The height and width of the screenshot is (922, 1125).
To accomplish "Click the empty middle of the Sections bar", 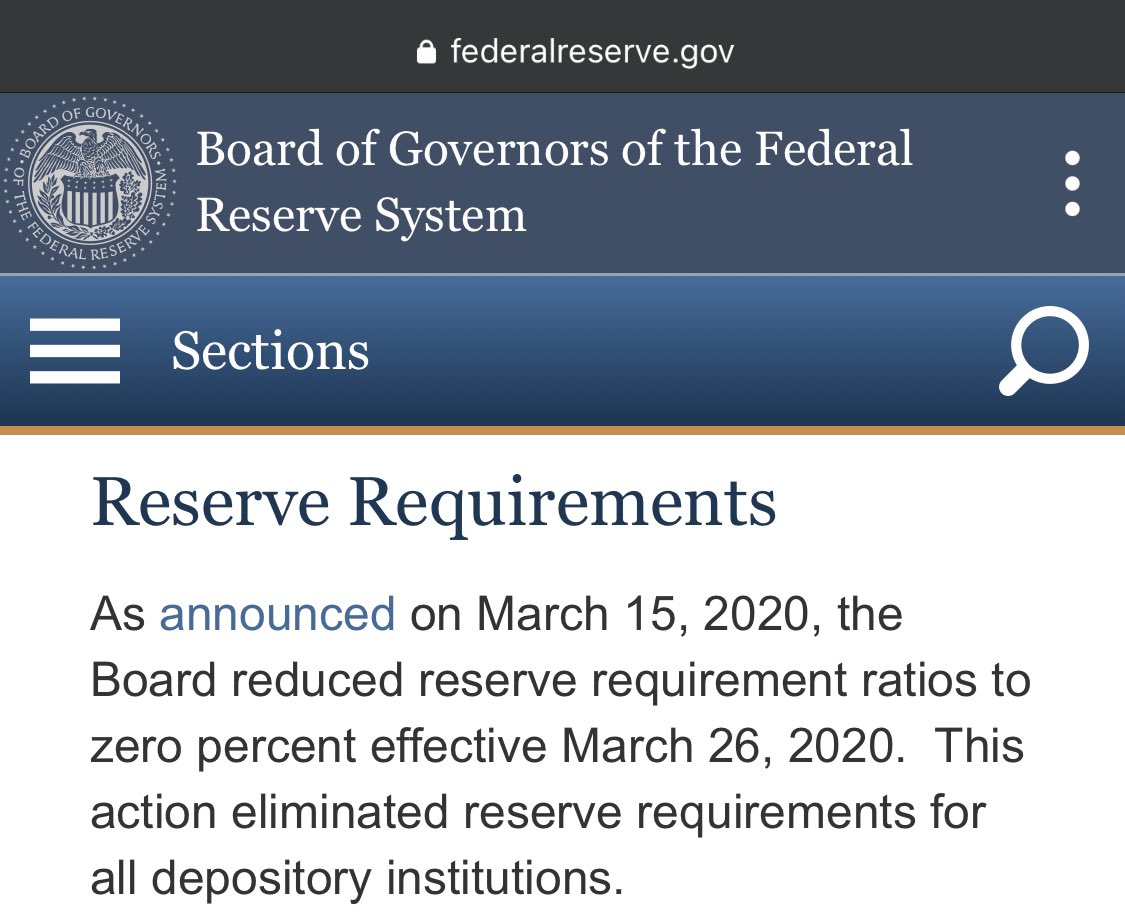I will pos(680,351).
